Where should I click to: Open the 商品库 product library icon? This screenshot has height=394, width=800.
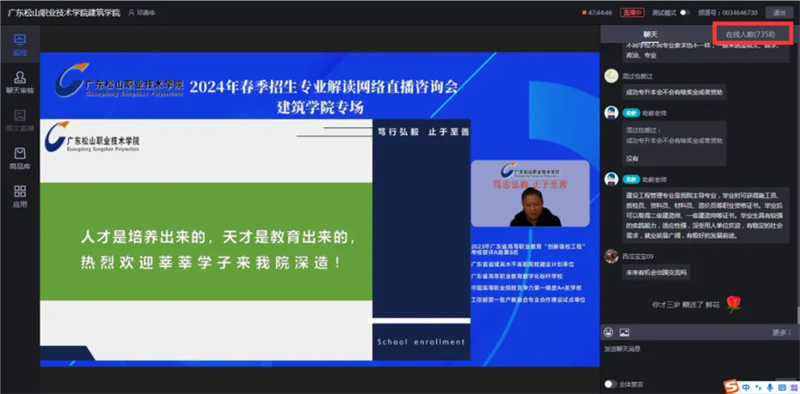[x=20, y=159]
